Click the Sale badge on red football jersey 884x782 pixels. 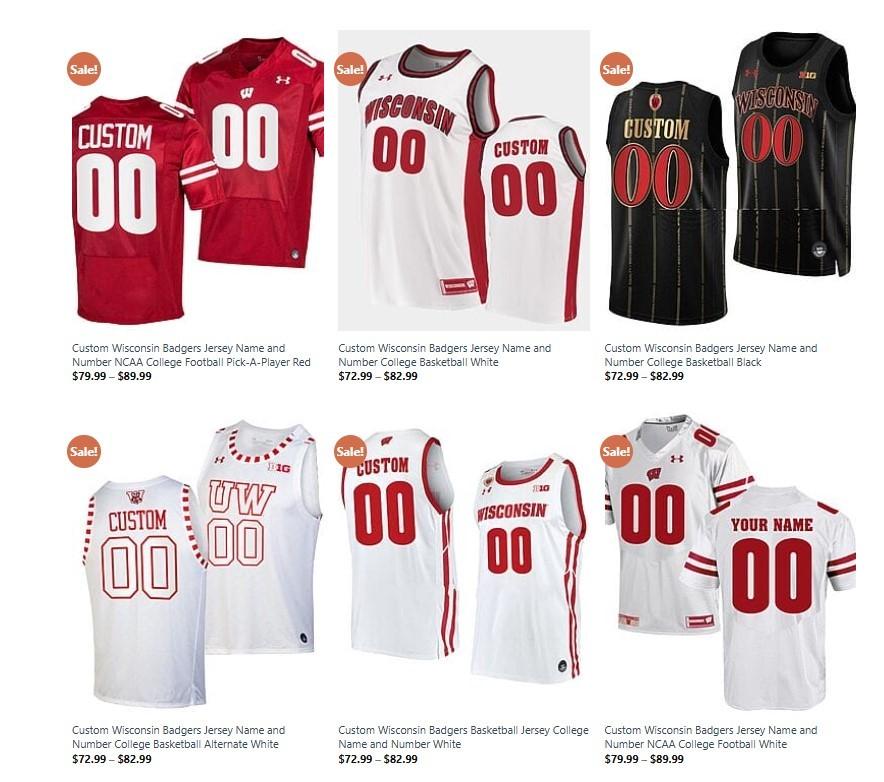click(84, 69)
